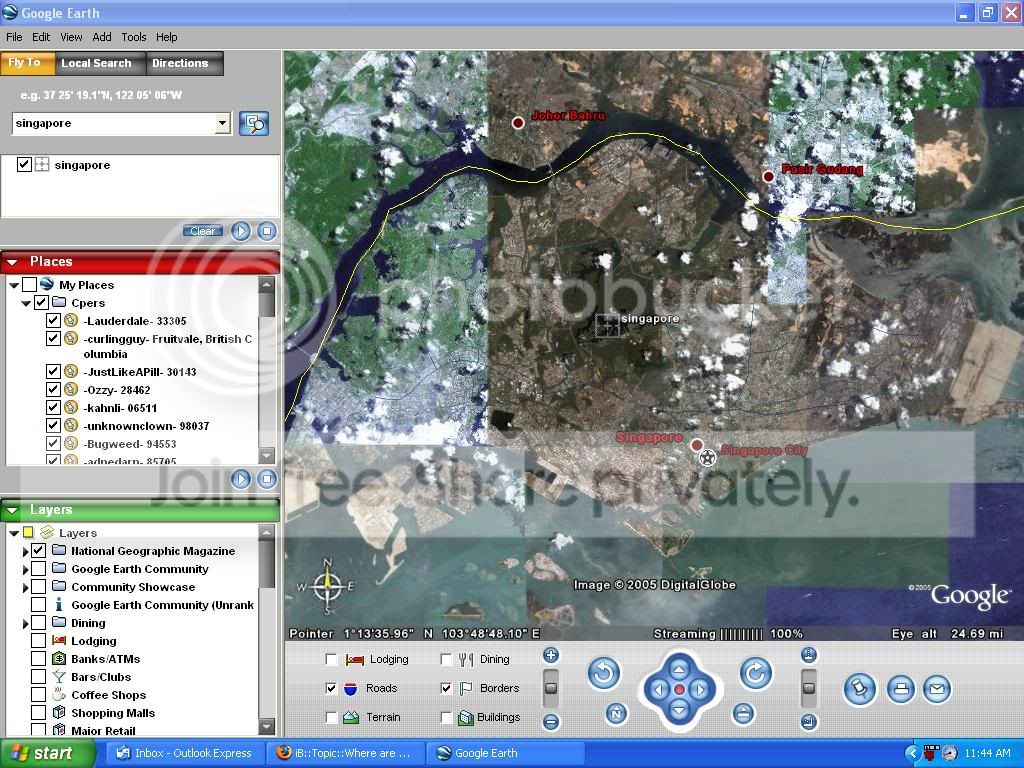This screenshot has width=1024, height=768.
Task: Email the current view
Action: [x=936, y=689]
